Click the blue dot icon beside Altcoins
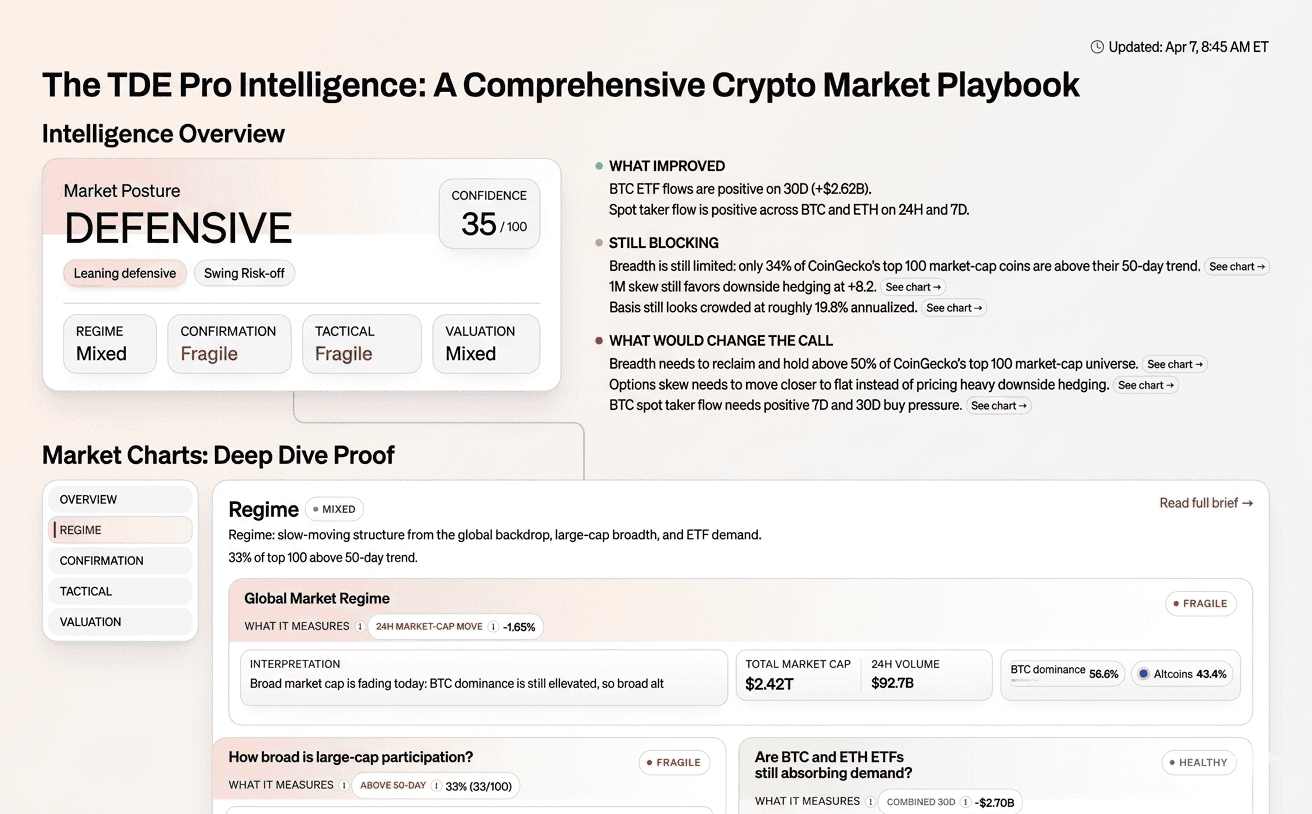Image resolution: width=1312 pixels, height=814 pixels. (x=1144, y=674)
